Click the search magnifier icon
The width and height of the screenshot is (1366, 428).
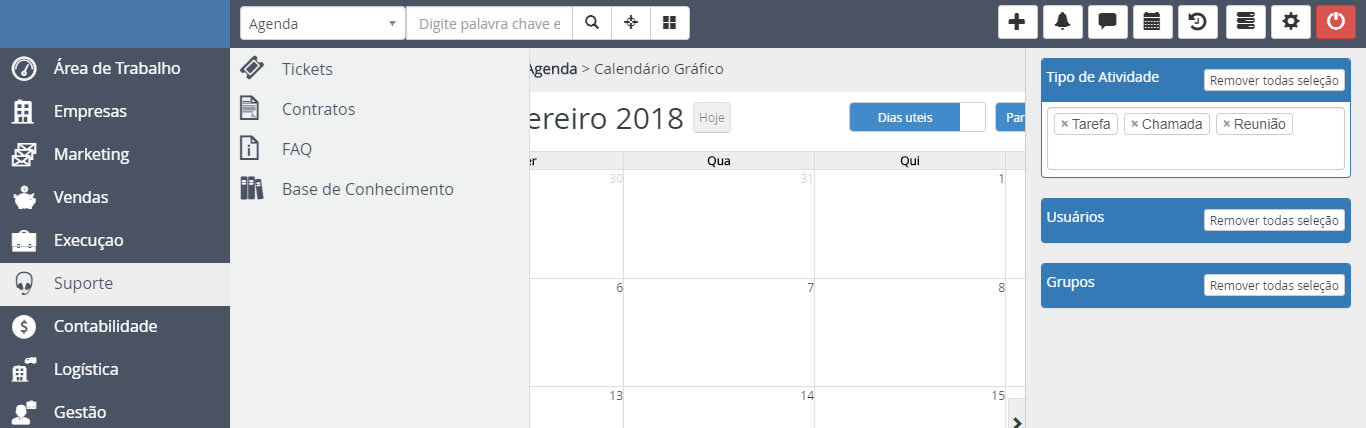click(592, 23)
